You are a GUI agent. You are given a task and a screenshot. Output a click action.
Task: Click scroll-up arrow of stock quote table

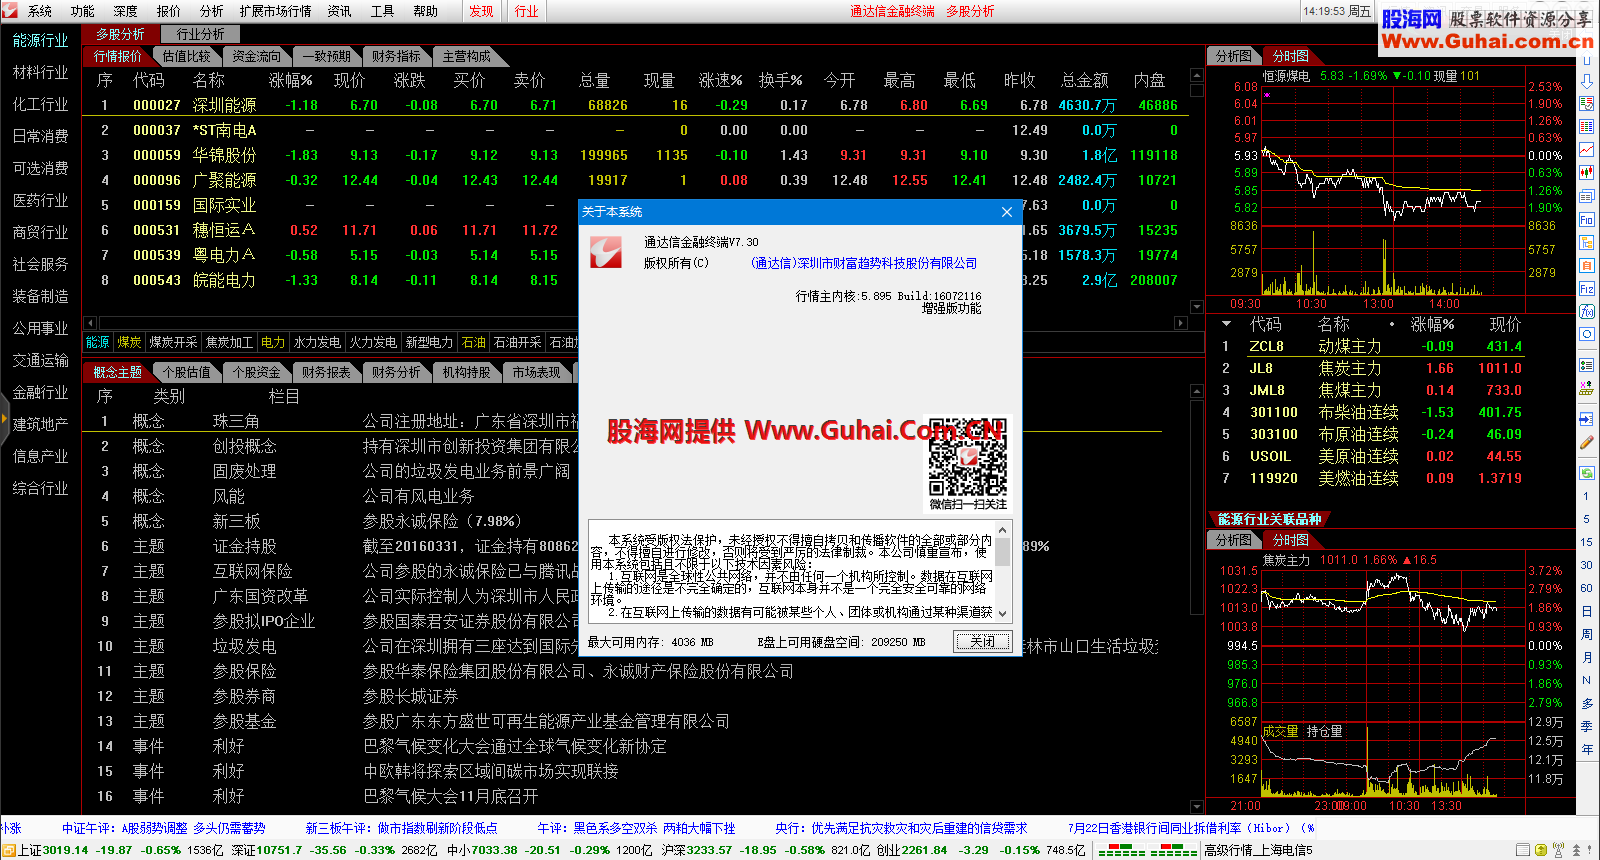coord(1197,75)
